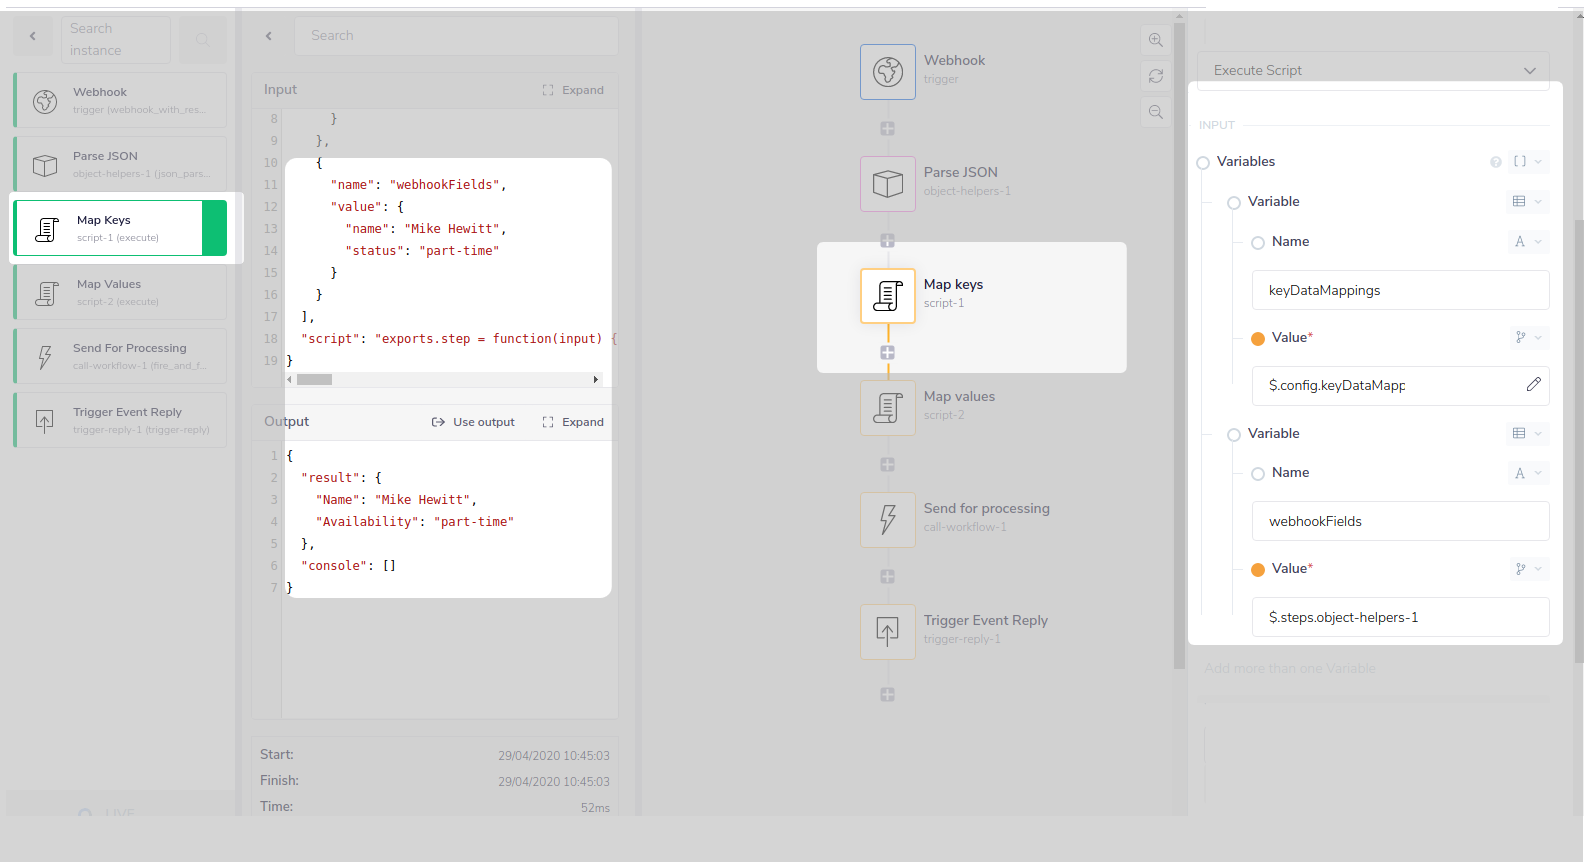Click Use output button
Screen dimensions: 1584x862
point(473,422)
